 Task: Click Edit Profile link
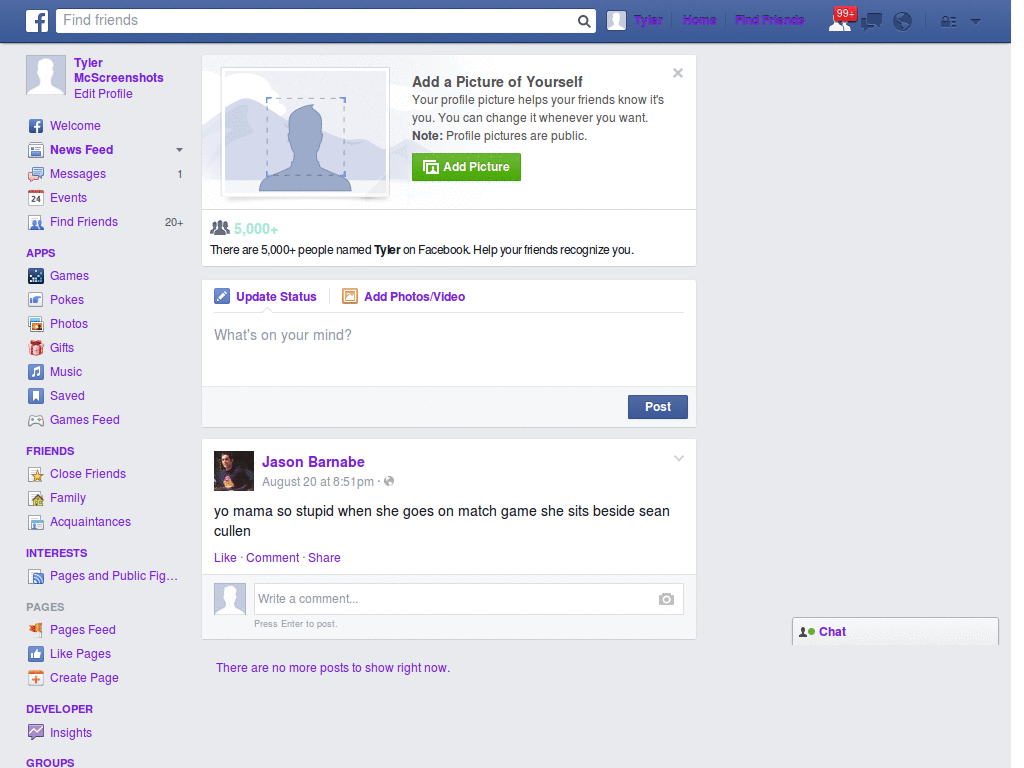click(x=103, y=94)
